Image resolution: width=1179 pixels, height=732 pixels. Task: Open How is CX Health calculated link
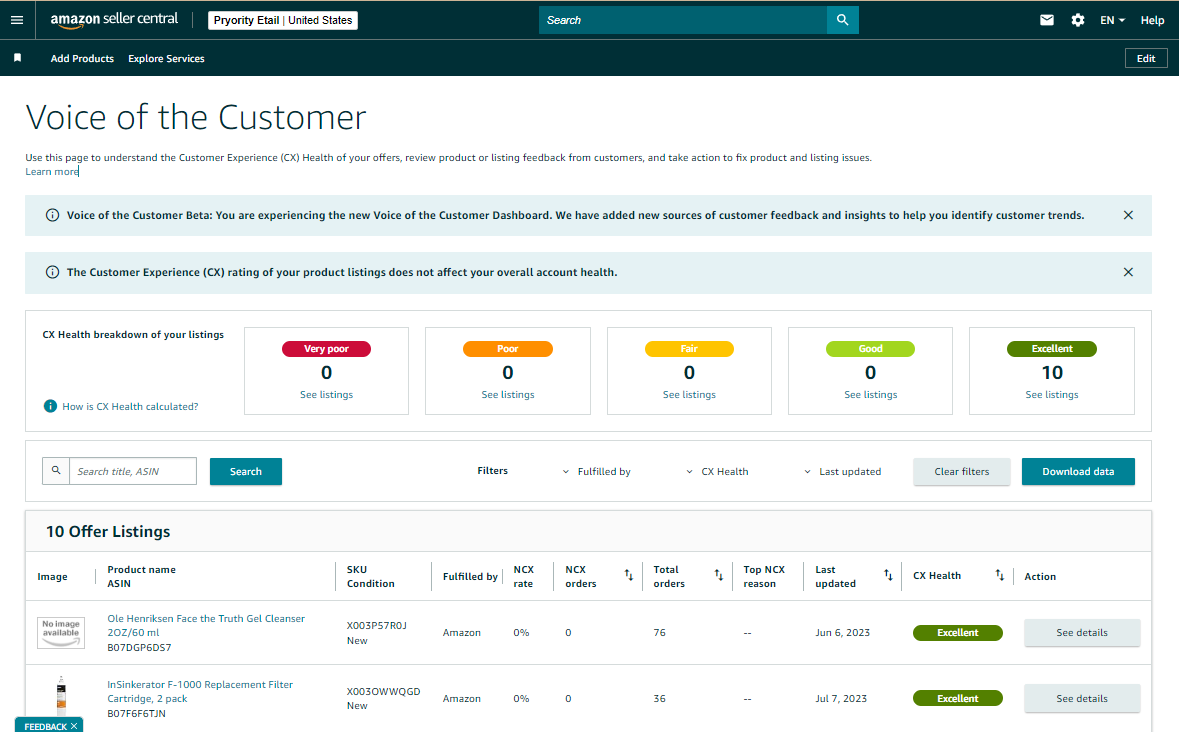tap(130, 407)
